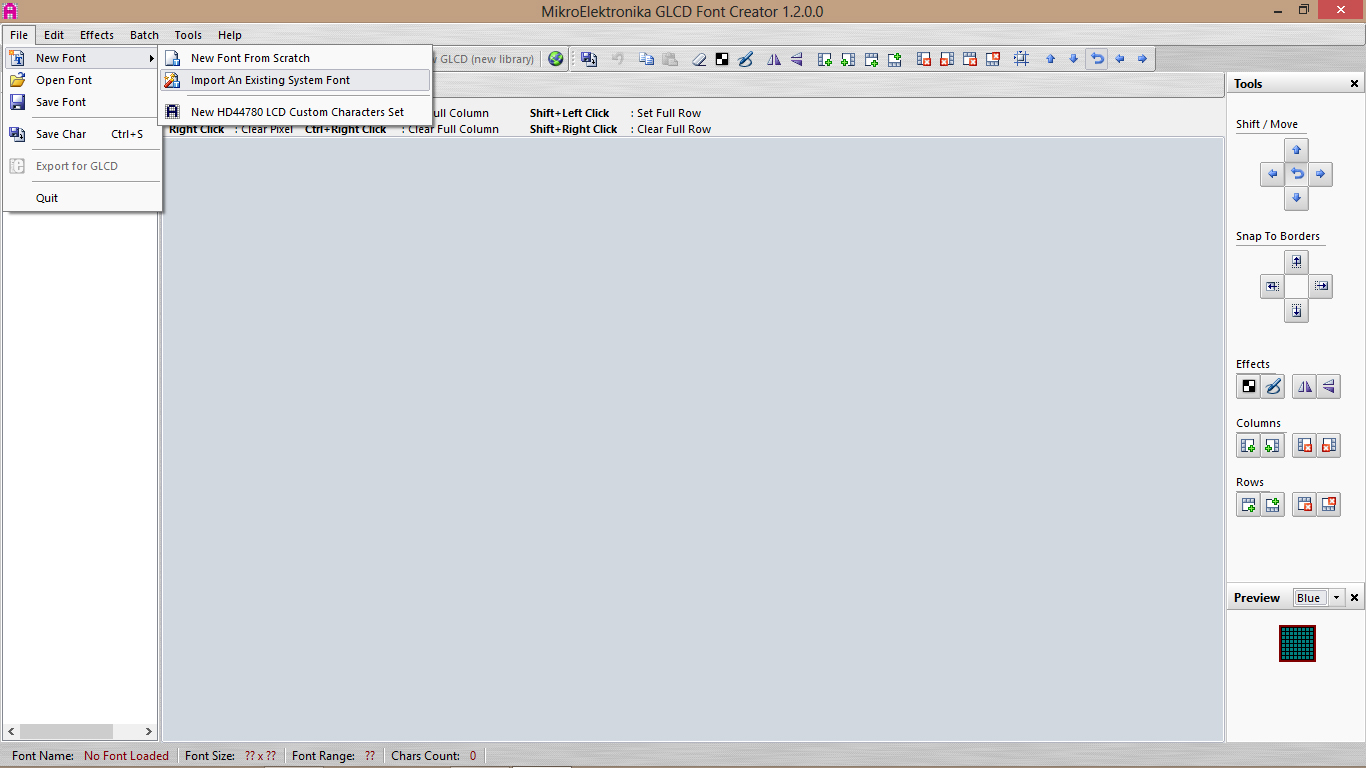
Task: Choose Save Char menu entry
Action: tap(82, 134)
